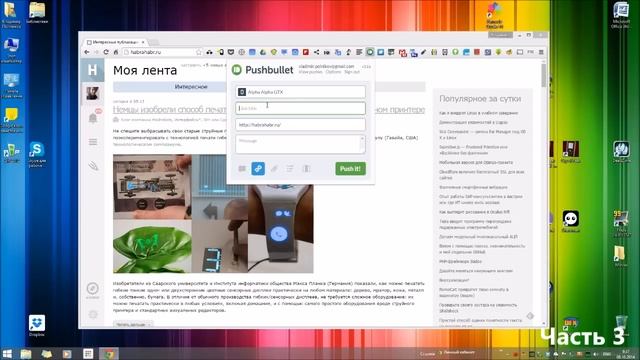Click the pencil extension icon in Chrome toolbar
The height and width of the screenshot is (360, 640).
(x=423, y=52)
